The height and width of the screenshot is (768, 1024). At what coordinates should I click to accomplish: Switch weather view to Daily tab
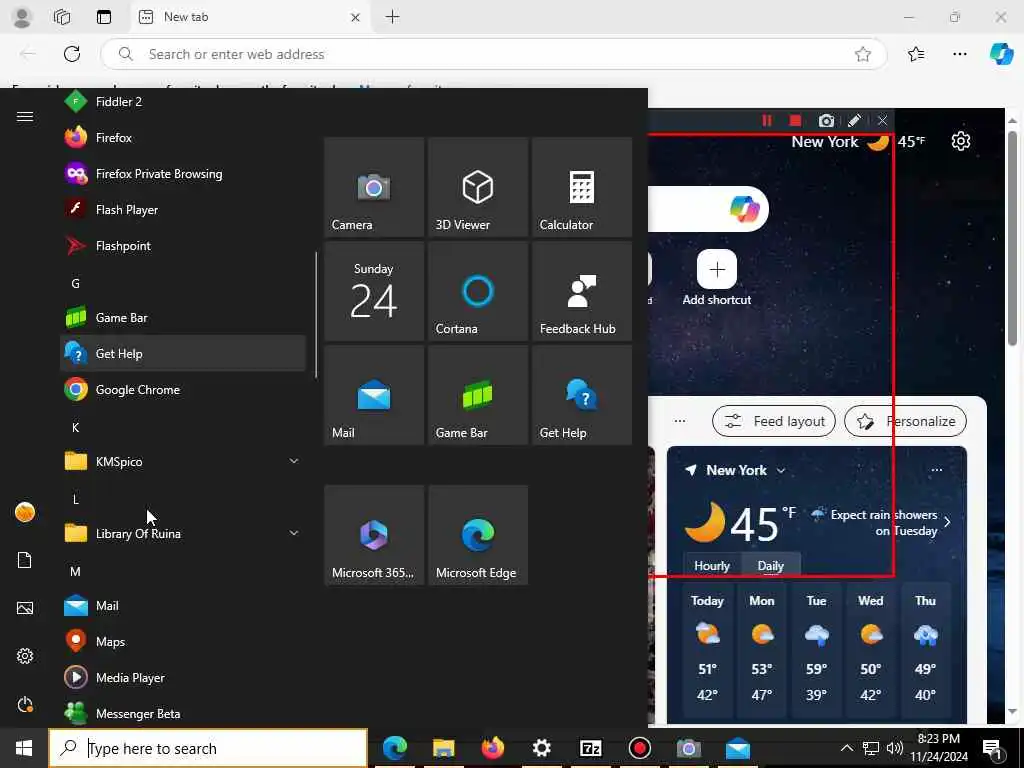tap(771, 566)
